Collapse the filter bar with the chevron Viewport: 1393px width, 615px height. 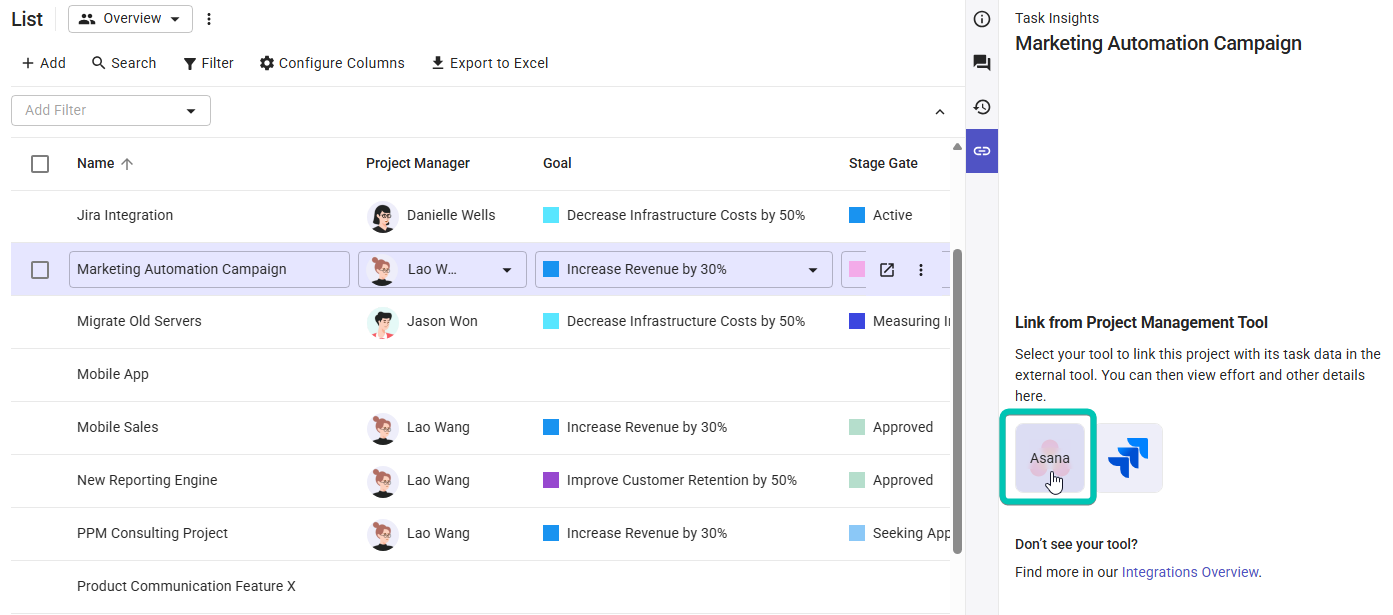(939, 111)
